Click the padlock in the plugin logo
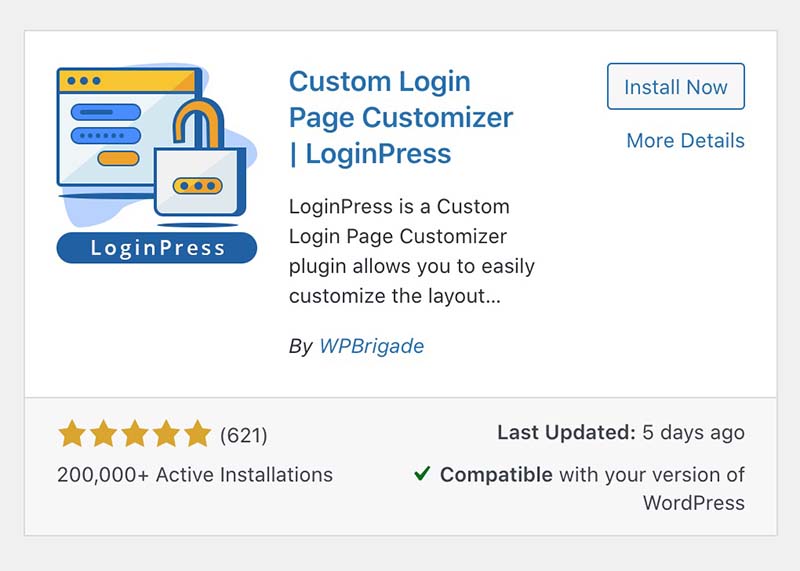This screenshot has width=800, height=571. [x=200, y=159]
